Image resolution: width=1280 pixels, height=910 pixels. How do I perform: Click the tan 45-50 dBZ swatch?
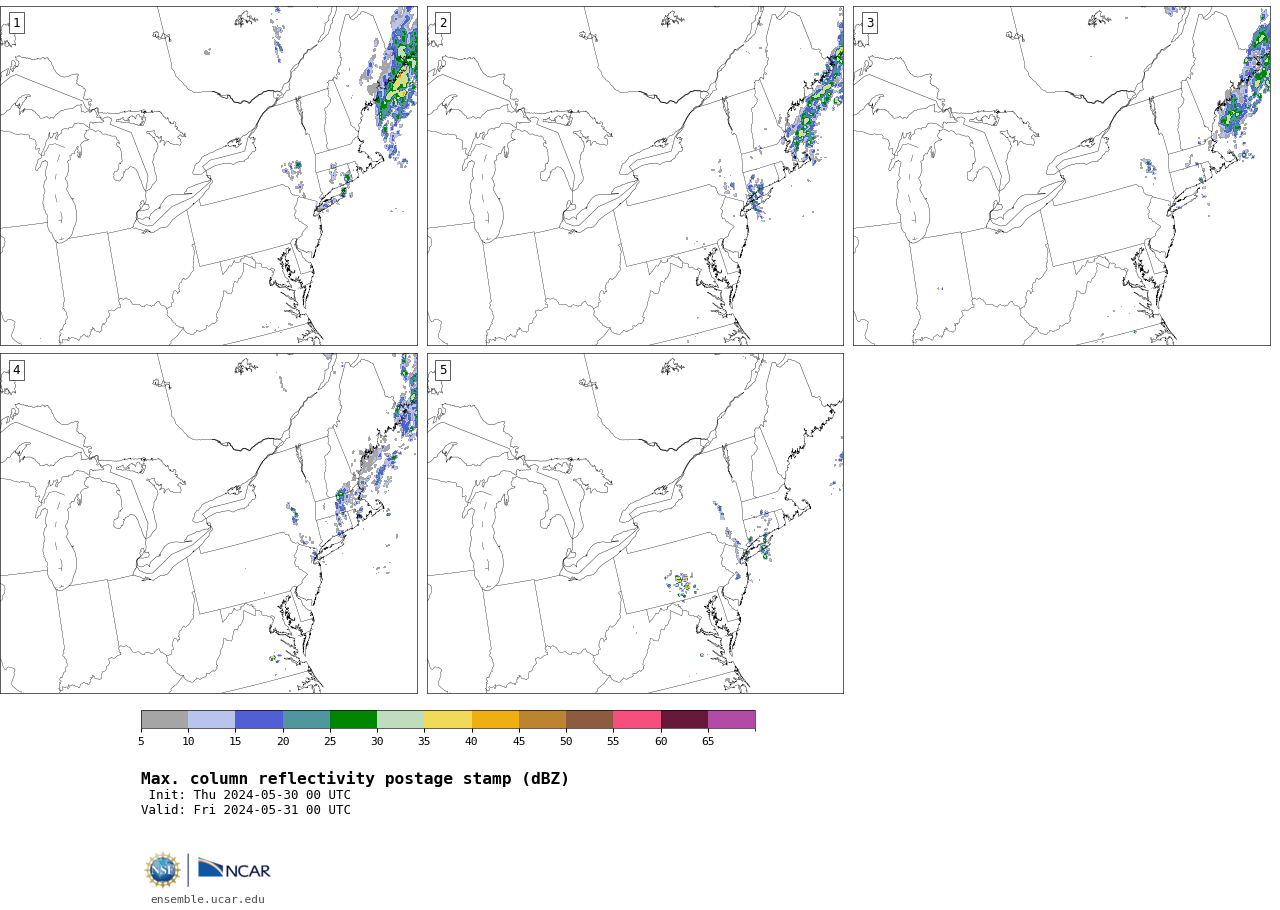tap(542, 720)
